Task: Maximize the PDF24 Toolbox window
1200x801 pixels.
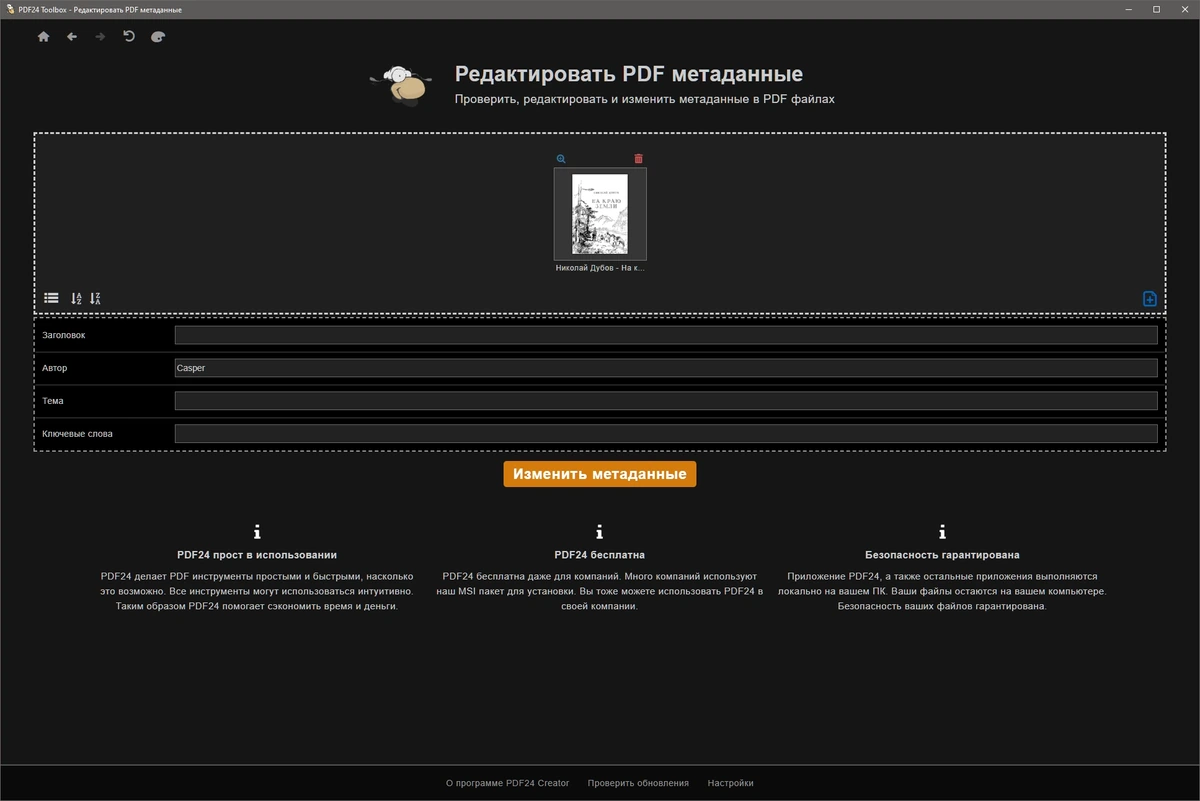Action: pos(1157,9)
